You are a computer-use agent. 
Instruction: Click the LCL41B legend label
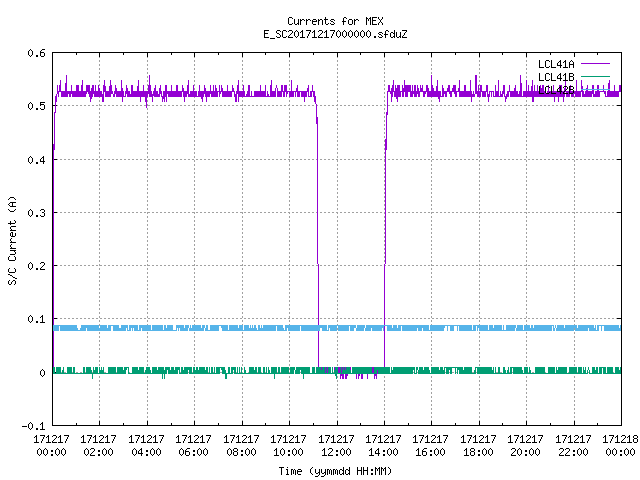pos(556,77)
